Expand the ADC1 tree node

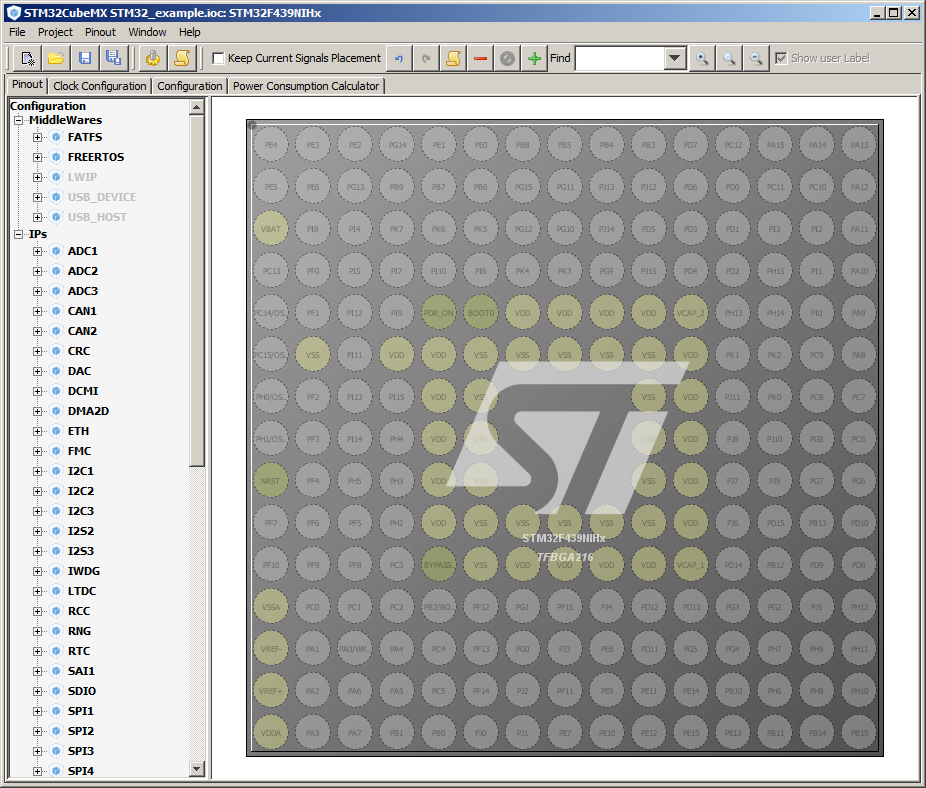pyautogui.click(x=38, y=251)
